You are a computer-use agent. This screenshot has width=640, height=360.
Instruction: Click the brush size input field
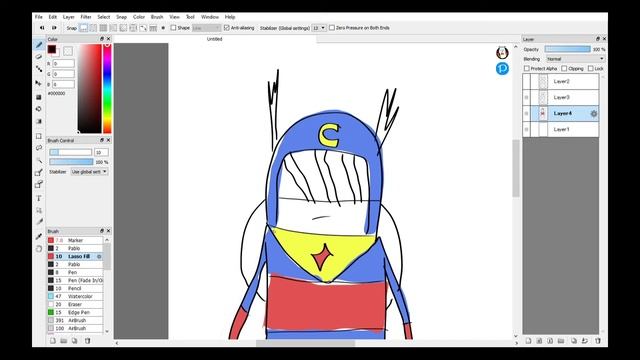point(101,152)
